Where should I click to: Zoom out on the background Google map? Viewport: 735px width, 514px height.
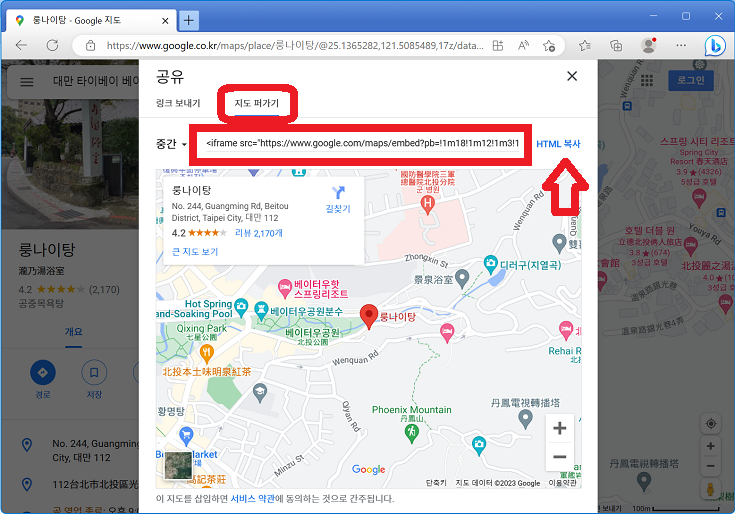[711, 466]
